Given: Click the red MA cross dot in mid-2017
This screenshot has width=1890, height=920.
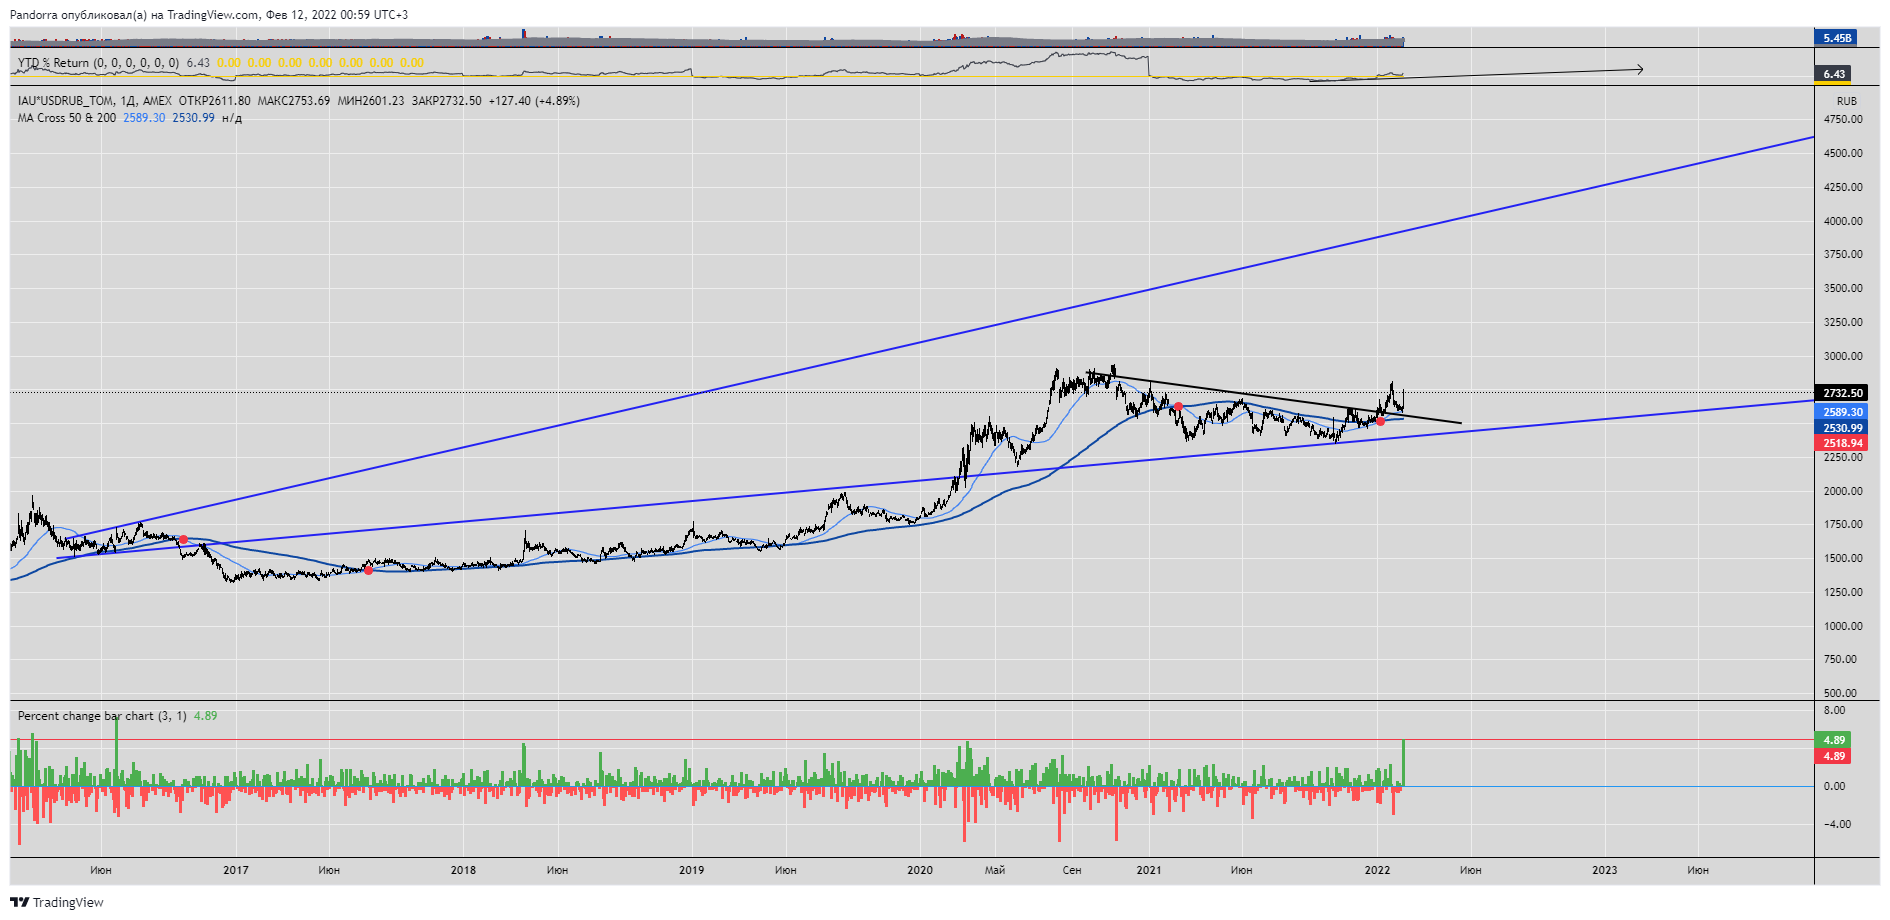Looking at the screenshot, I should 368,570.
